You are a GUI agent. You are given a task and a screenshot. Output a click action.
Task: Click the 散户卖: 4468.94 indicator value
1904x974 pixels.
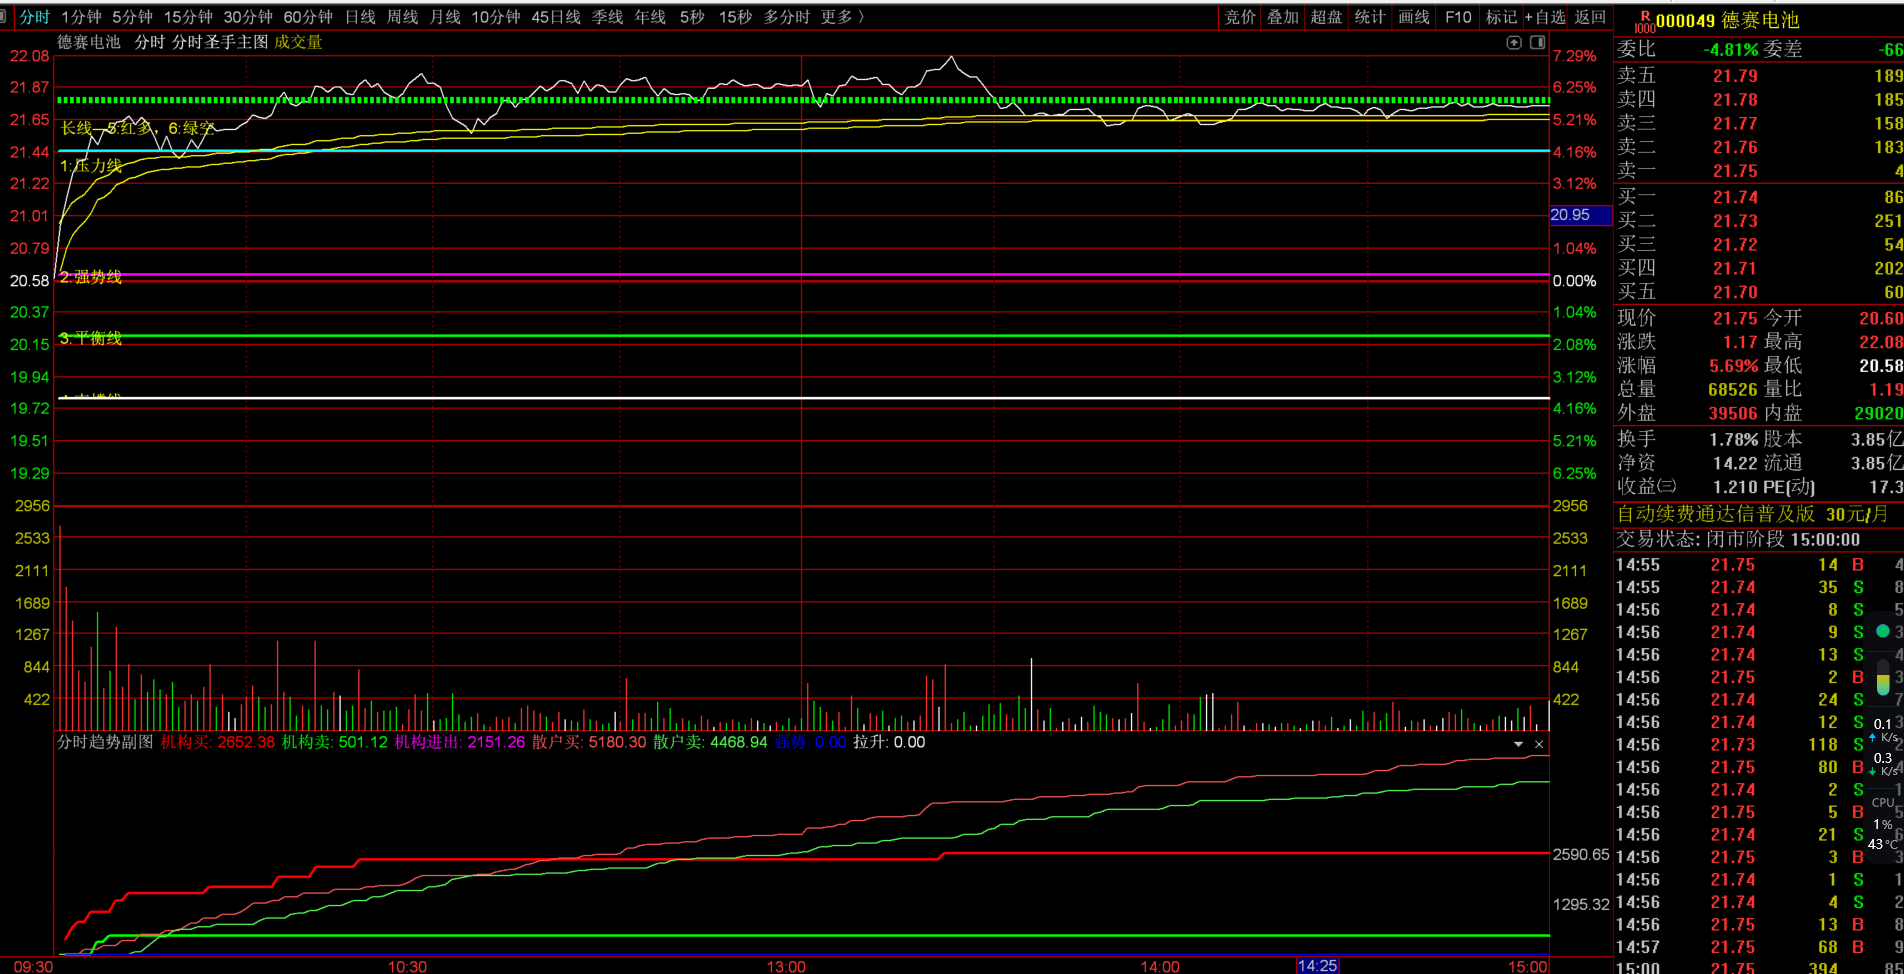coord(710,743)
